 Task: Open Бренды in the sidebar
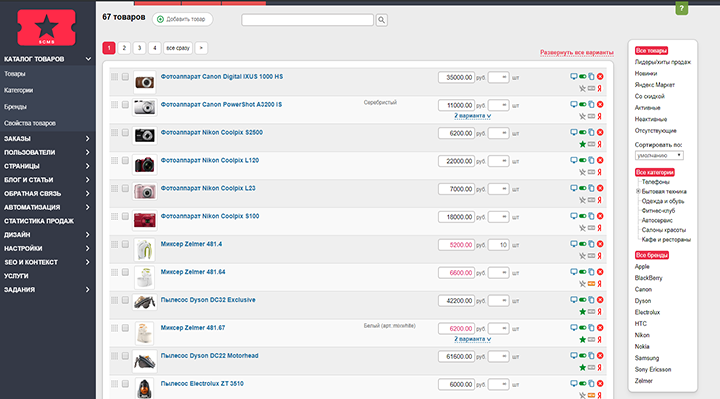(x=15, y=107)
